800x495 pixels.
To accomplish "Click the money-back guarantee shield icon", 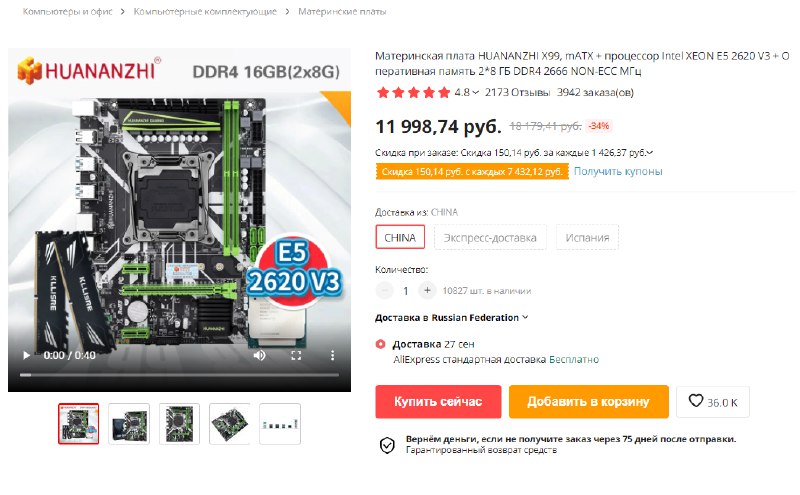I will coord(387,445).
